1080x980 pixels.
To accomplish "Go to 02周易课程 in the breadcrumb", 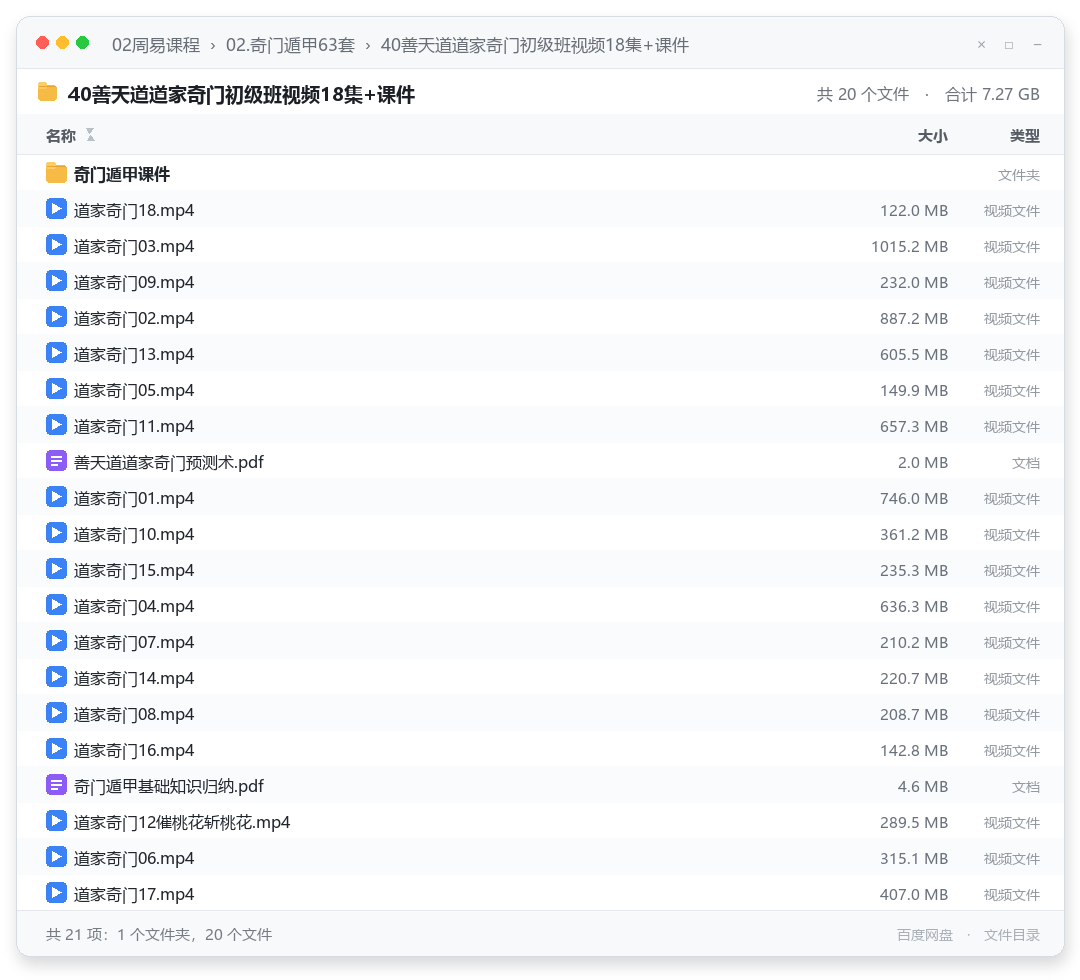I will [156, 45].
